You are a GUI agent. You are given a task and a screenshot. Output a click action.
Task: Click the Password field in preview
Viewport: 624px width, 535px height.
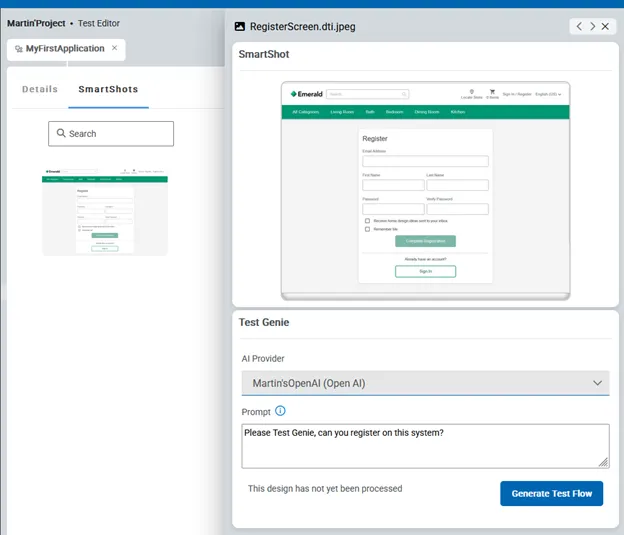393,209
